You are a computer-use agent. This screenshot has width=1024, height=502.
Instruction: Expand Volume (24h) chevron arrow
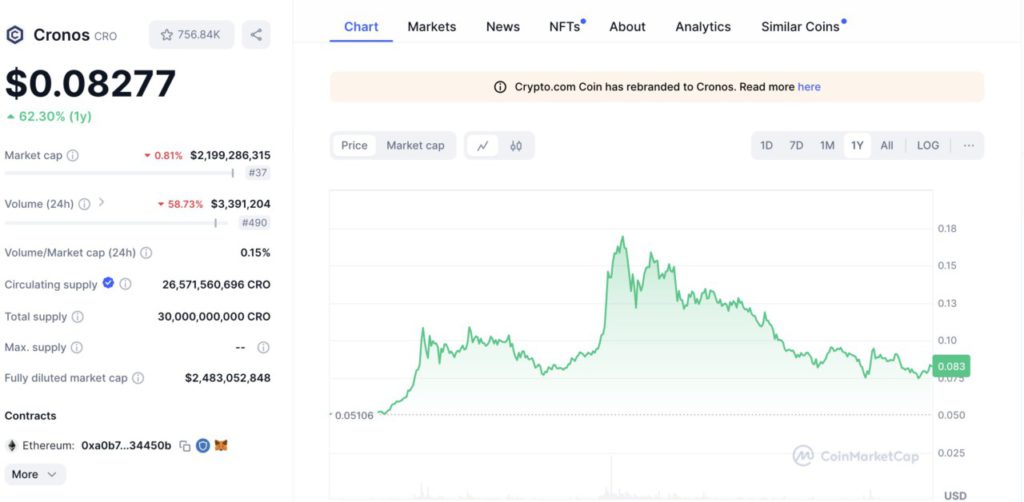pos(101,202)
